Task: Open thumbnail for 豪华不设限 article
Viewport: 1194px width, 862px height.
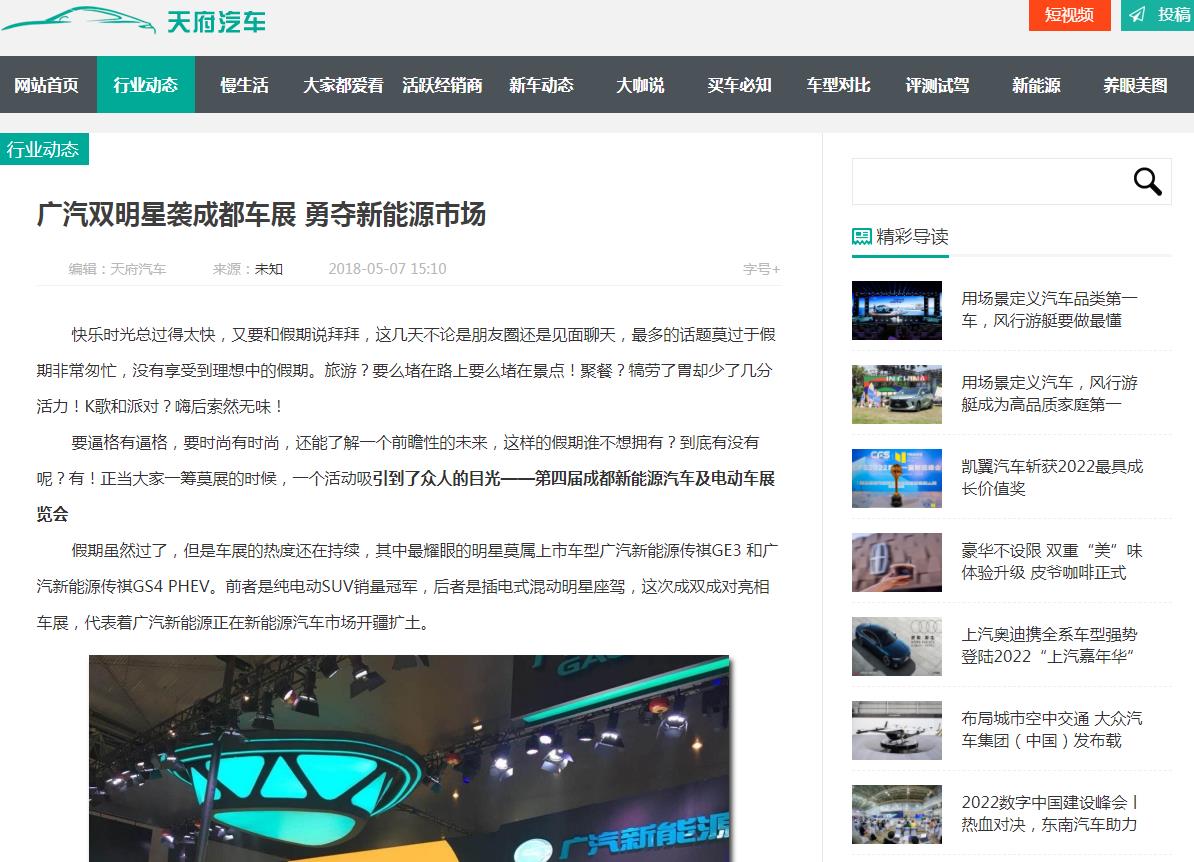Action: click(x=897, y=563)
